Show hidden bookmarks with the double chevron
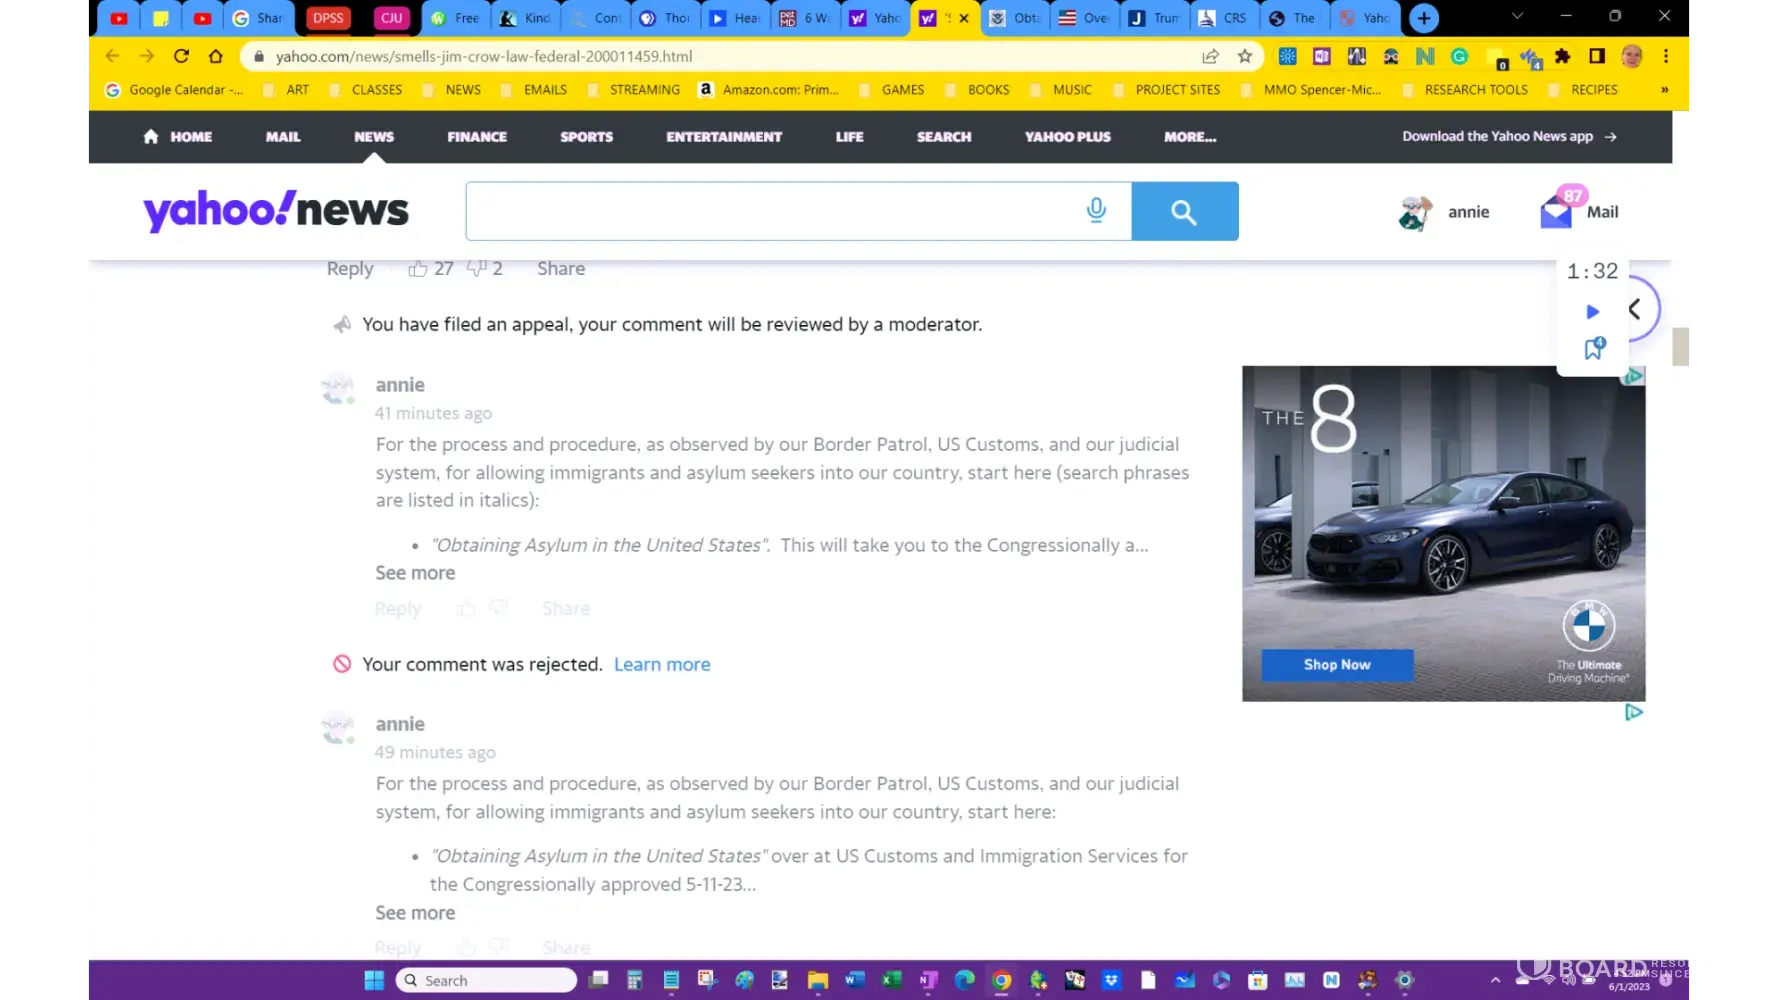 click(x=1664, y=90)
